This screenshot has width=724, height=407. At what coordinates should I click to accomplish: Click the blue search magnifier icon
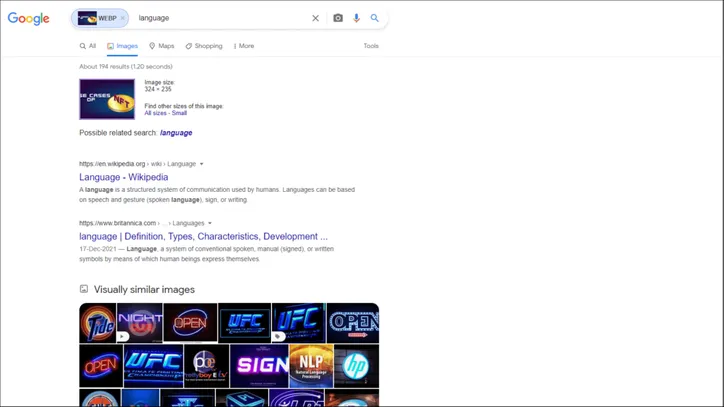click(374, 18)
